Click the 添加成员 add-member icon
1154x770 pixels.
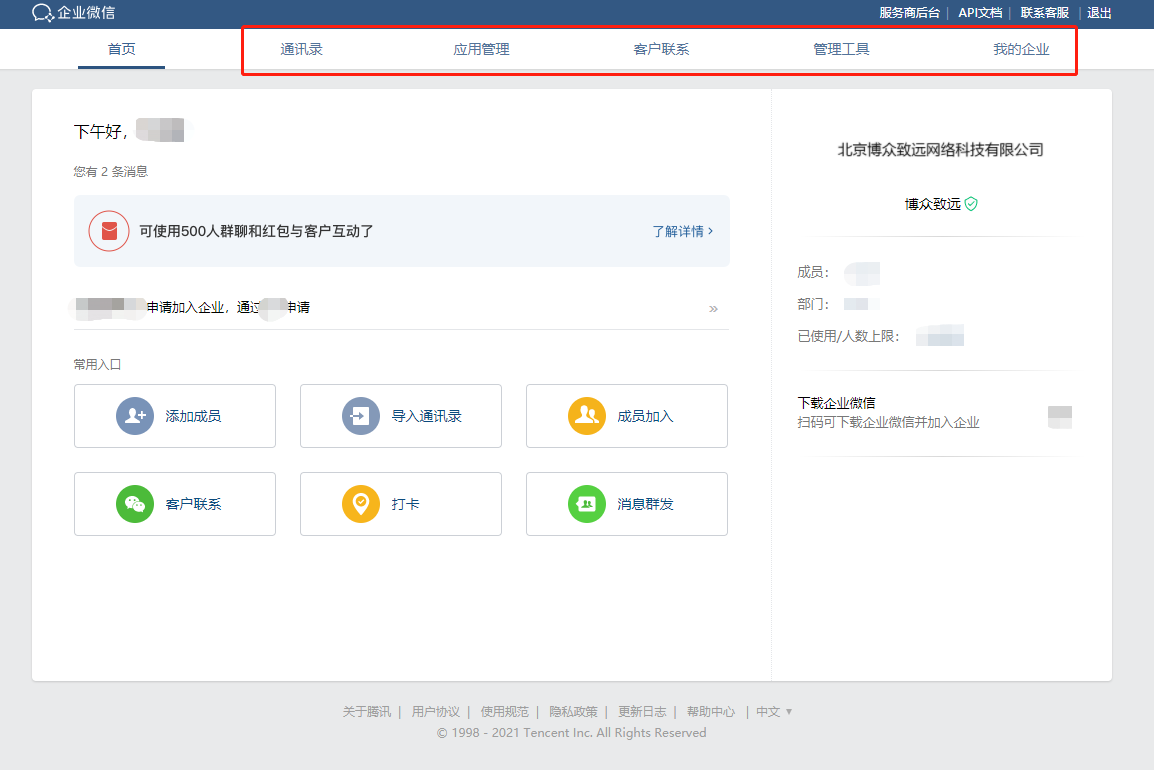tap(135, 416)
